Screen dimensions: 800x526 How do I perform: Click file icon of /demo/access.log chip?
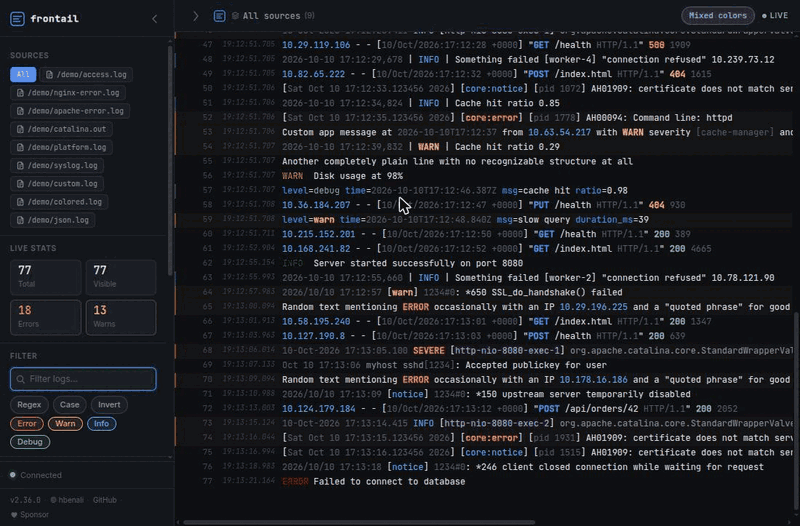coord(49,74)
